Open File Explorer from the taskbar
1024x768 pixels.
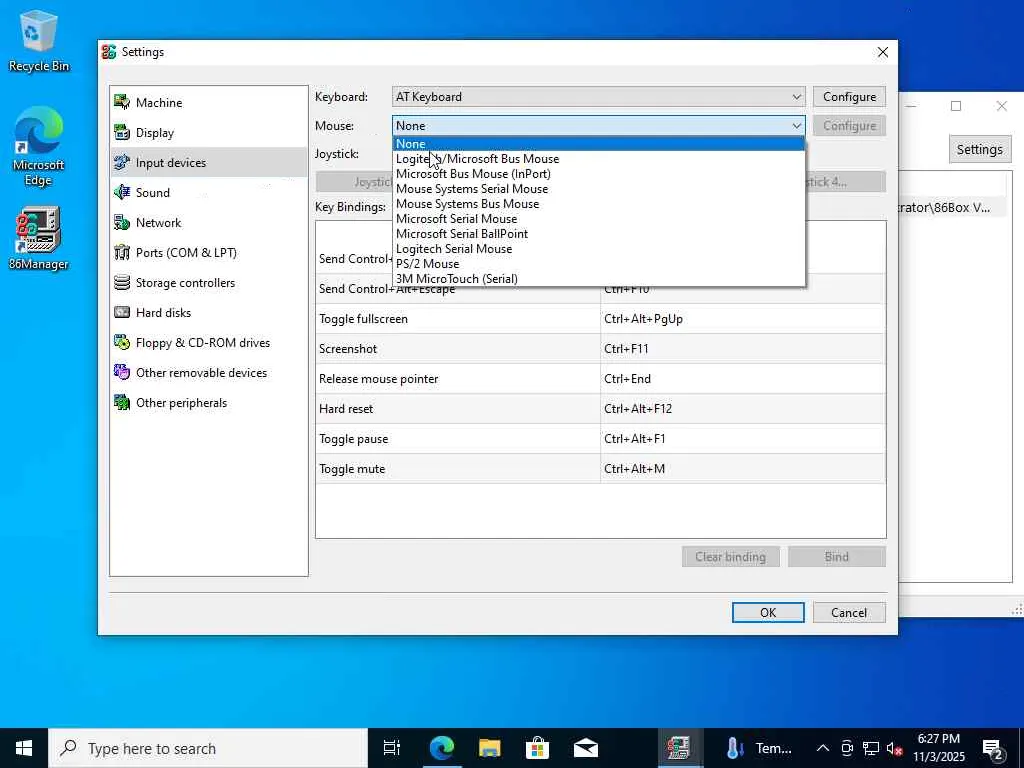pos(489,748)
